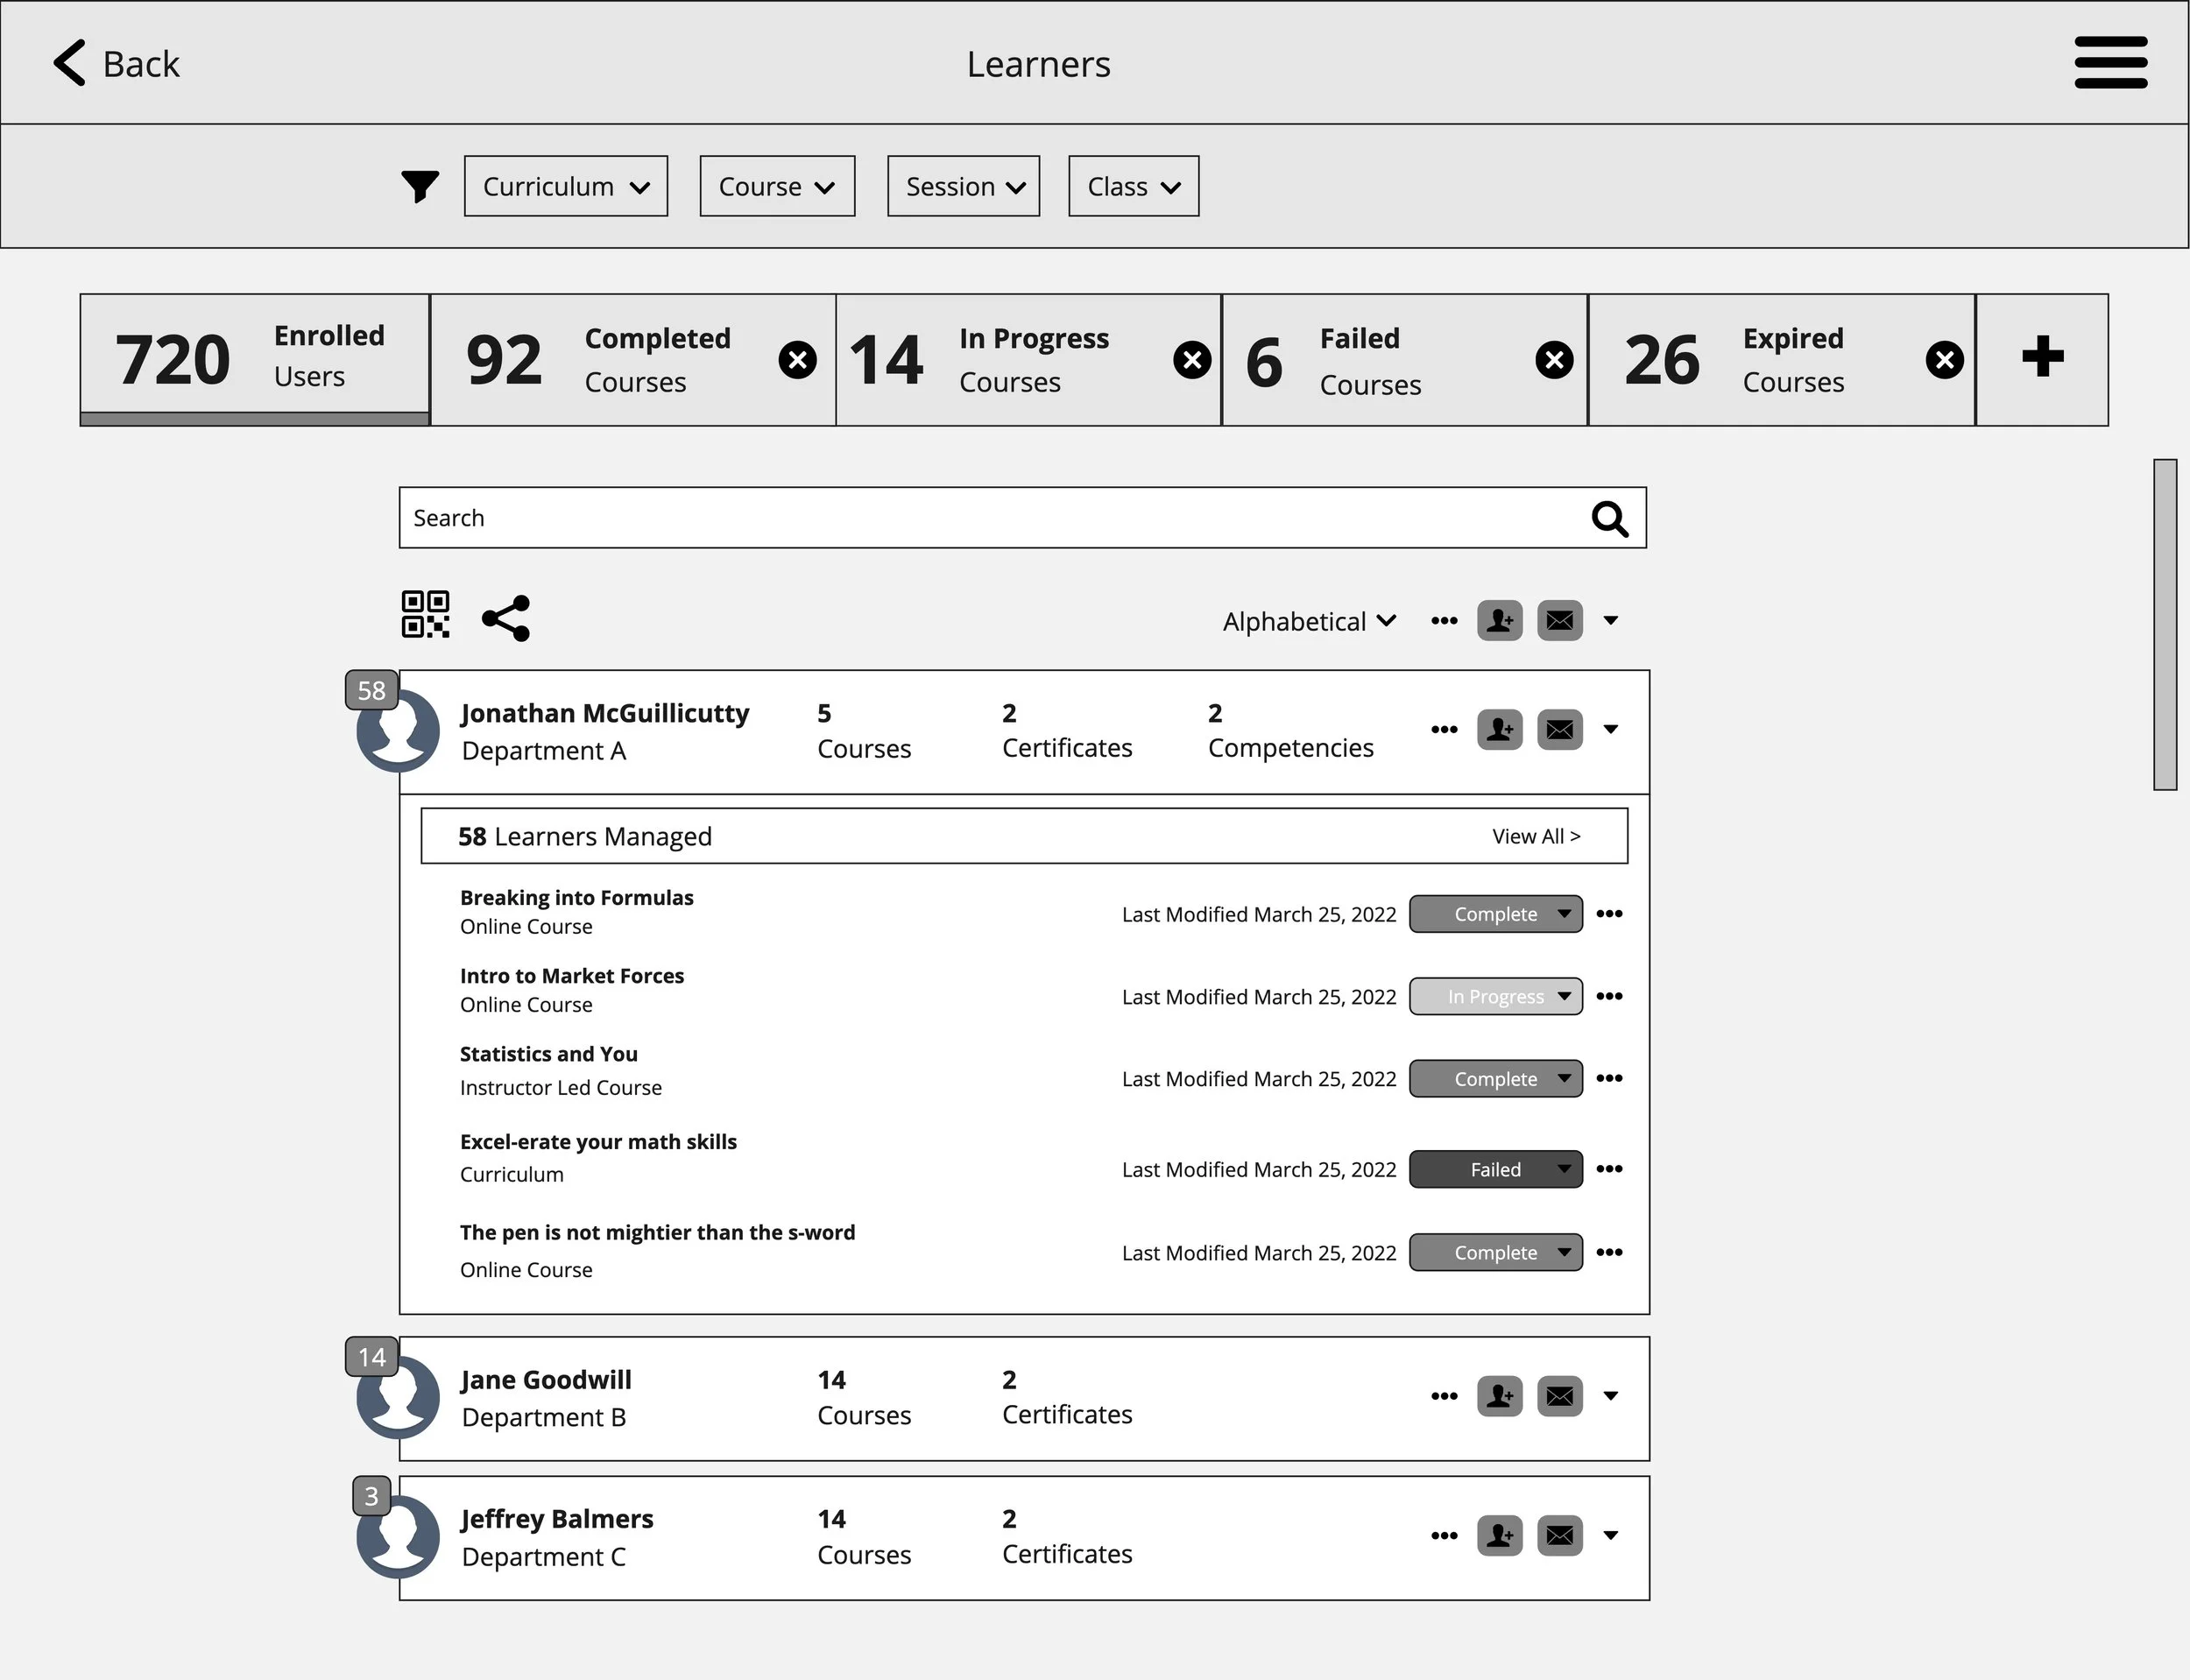Remove the Expired Courses tile
Screen dimensions: 2190x1680
click(x=1943, y=360)
